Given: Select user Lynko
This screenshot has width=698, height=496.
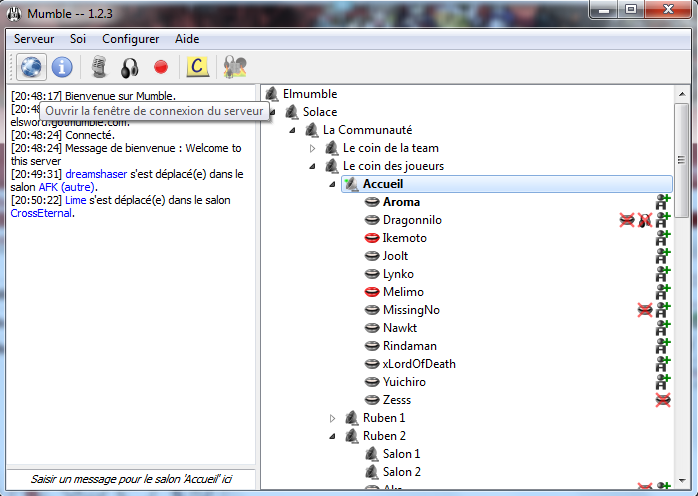Looking at the screenshot, I should (398, 274).
